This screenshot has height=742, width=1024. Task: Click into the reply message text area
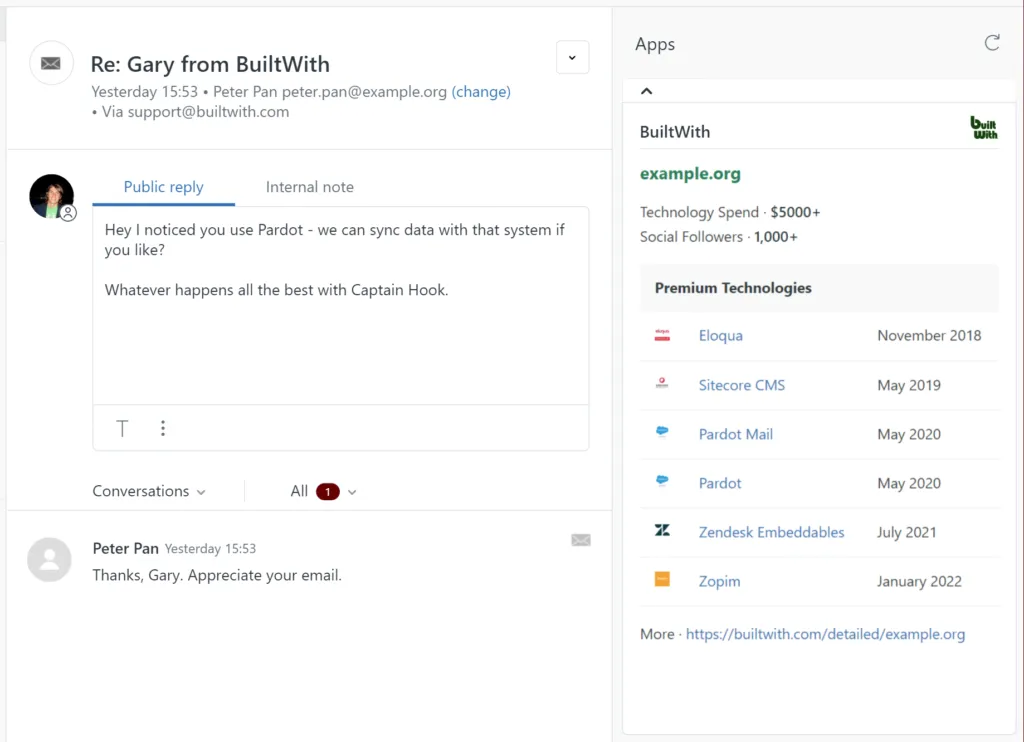(340, 330)
